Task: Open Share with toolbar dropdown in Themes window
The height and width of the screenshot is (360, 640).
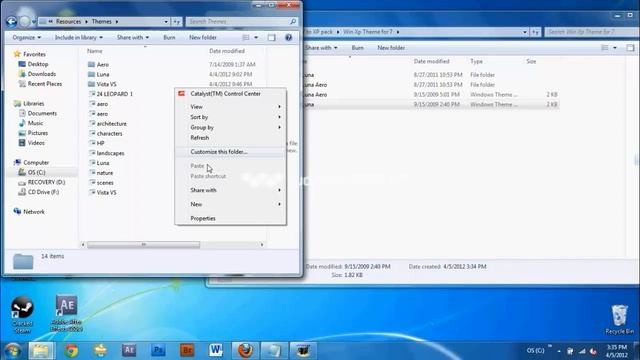Action: pos(133,38)
